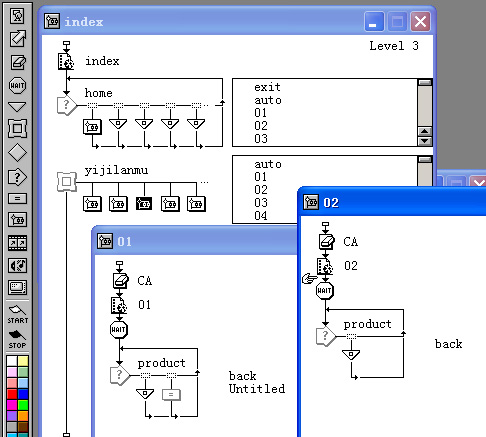The image size is (486, 437).
Task: Pick the Erase icon from the icon palette
Action: (x=17, y=62)
